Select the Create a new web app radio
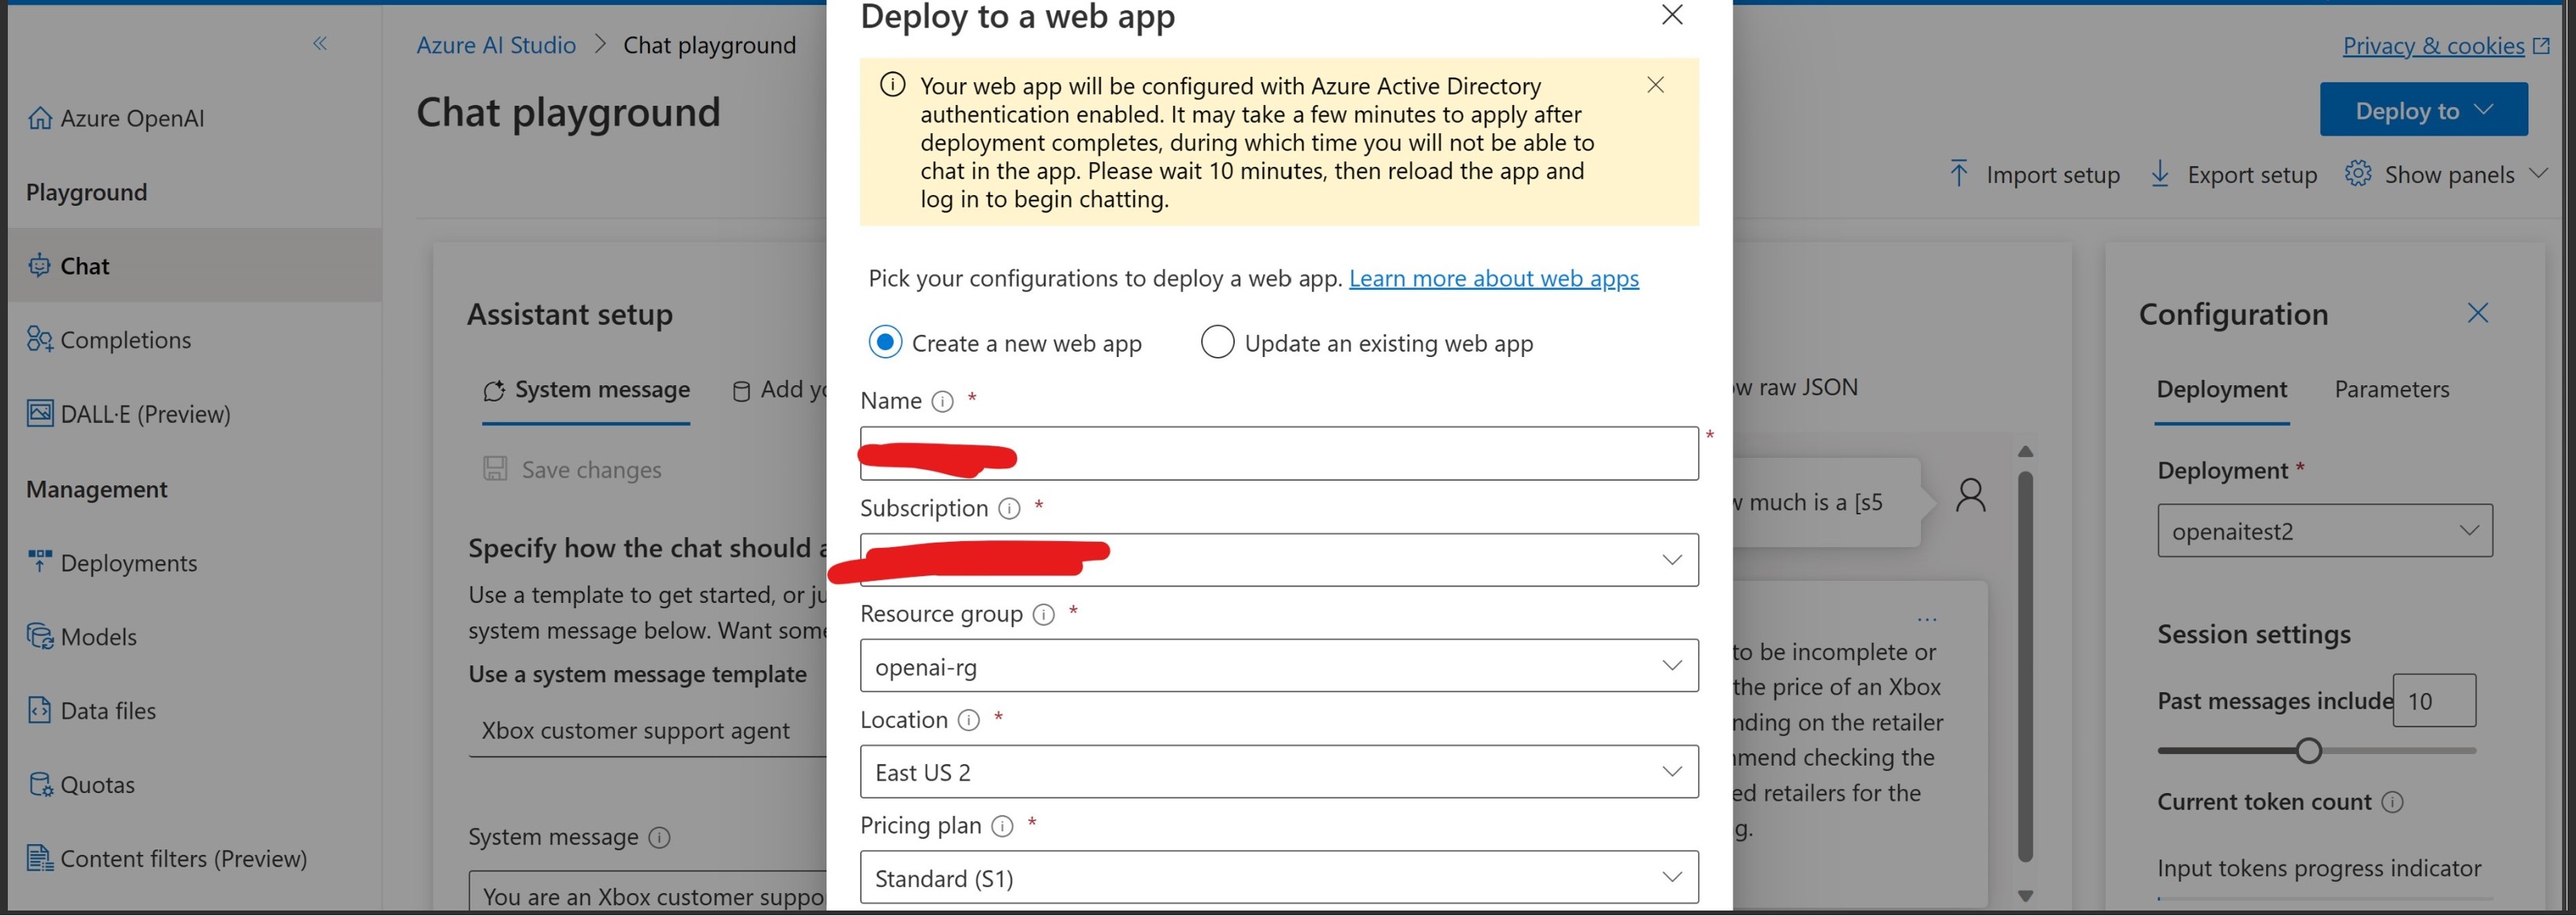This screenshot has height=916, width=2576. click(884, 342)
